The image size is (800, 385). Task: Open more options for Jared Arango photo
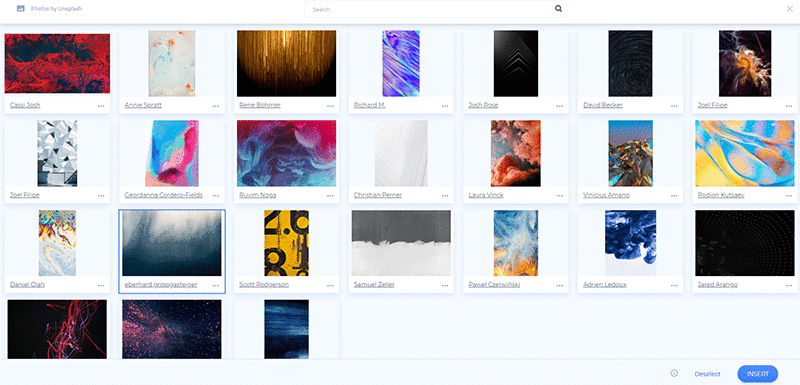[789, 286]
